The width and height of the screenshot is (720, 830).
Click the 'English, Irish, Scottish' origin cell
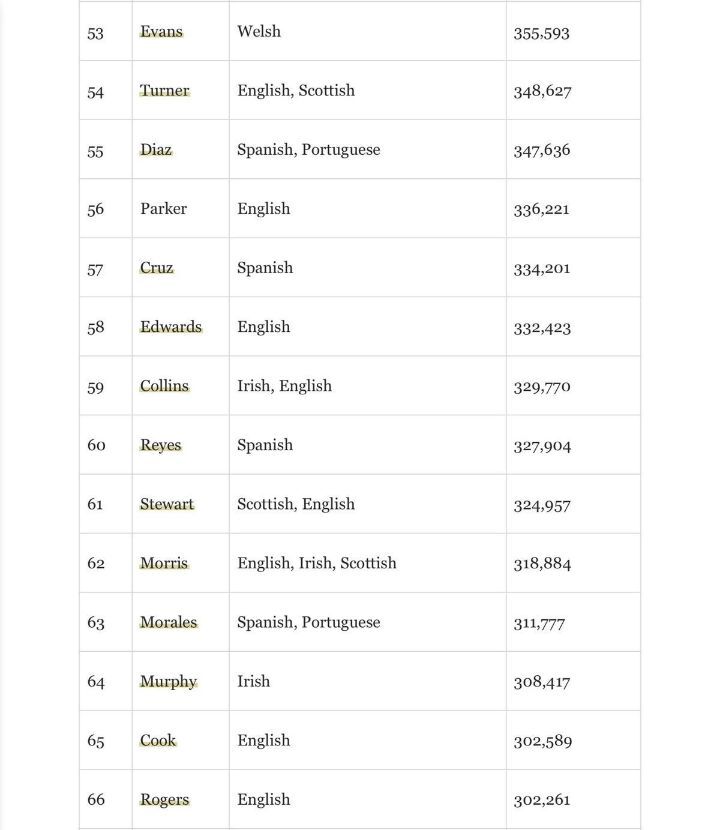point(316,563)
